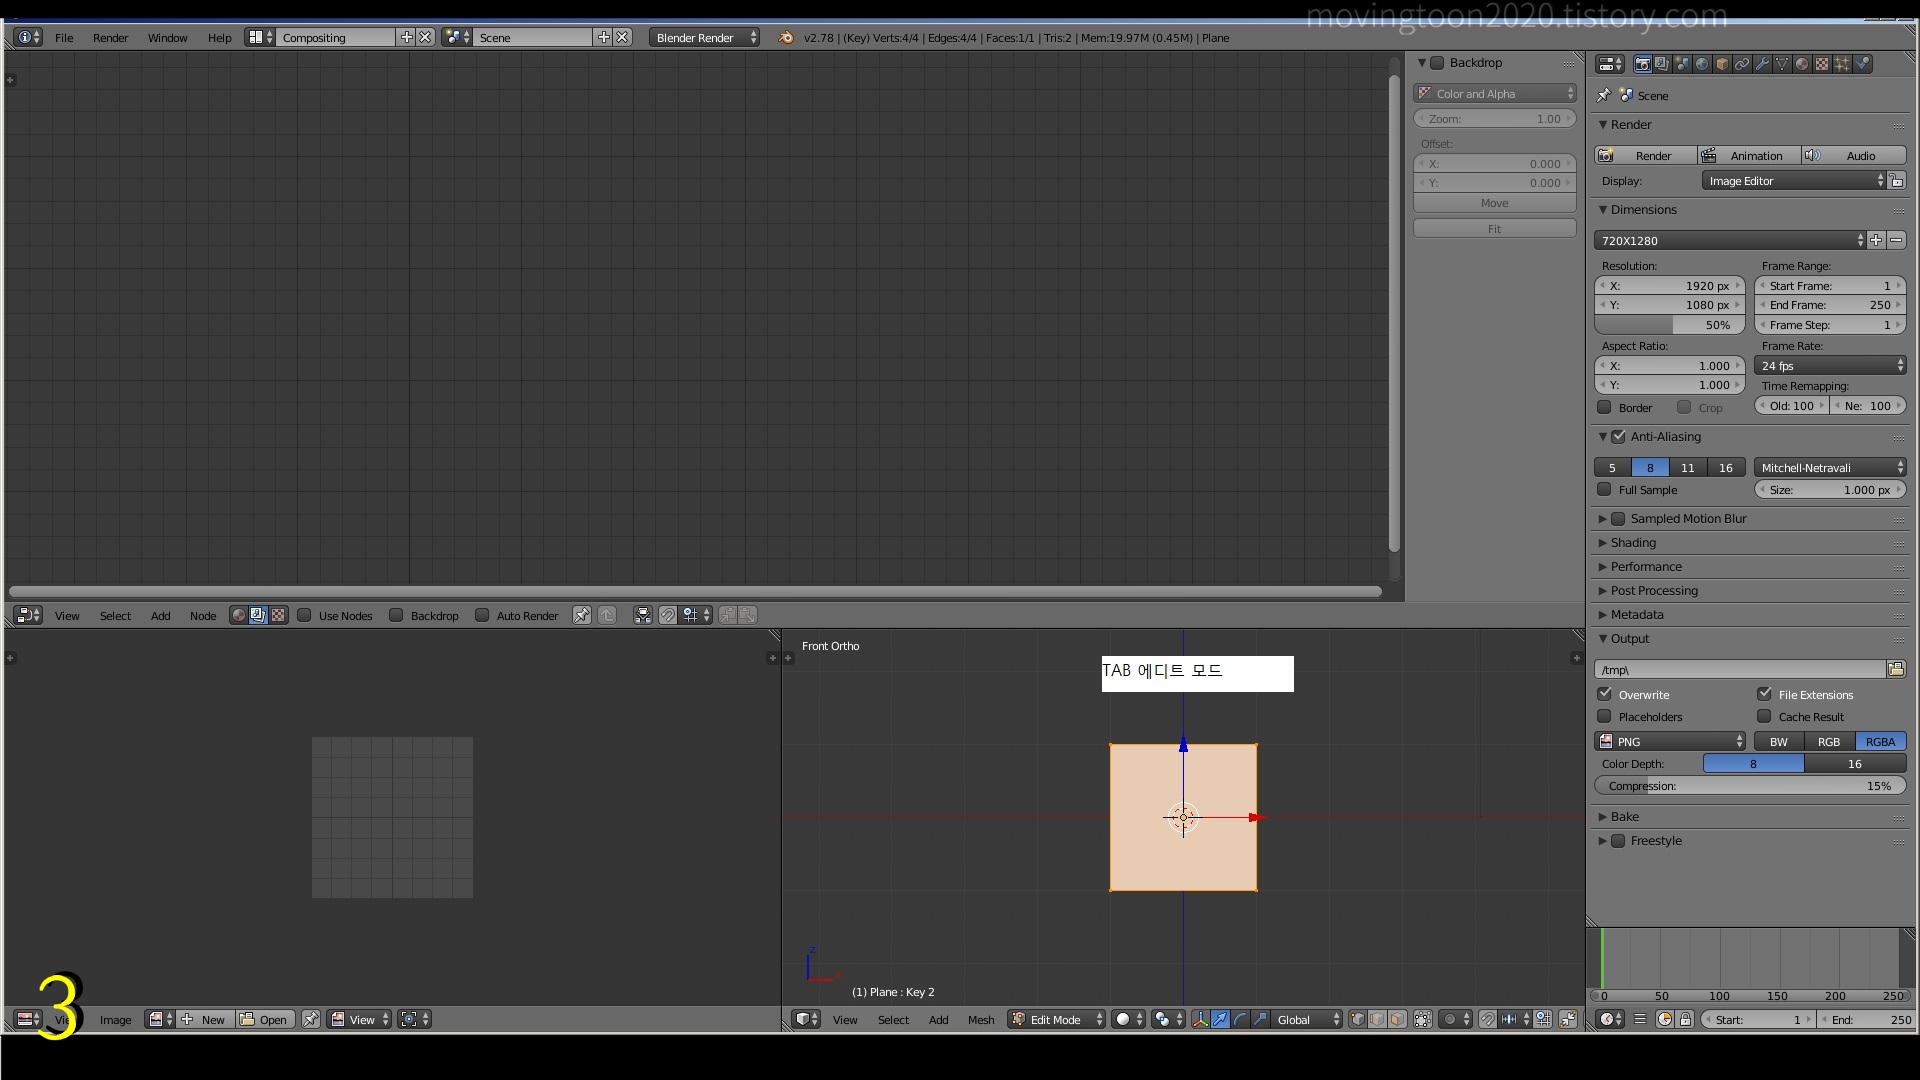Open the Window menu

click(167, 37)
